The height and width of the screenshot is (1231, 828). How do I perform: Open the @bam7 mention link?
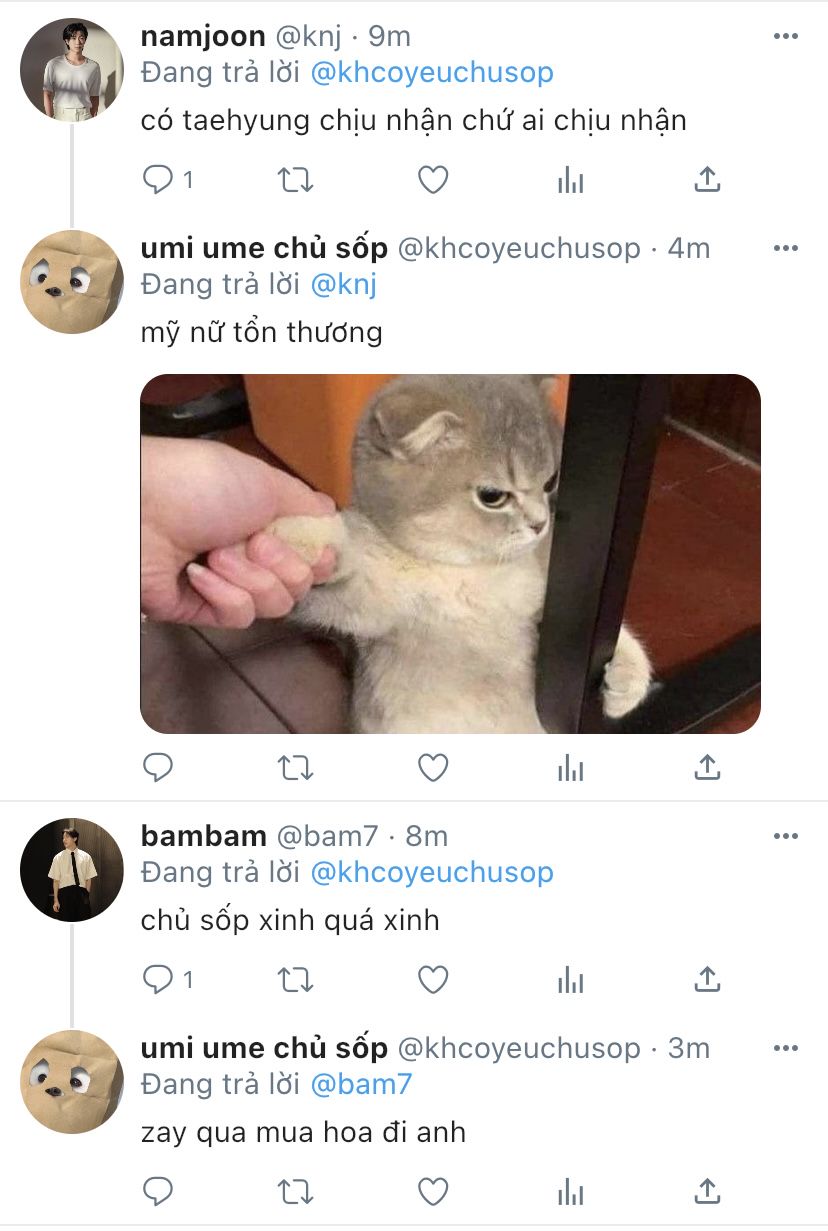pos(361,1084)
